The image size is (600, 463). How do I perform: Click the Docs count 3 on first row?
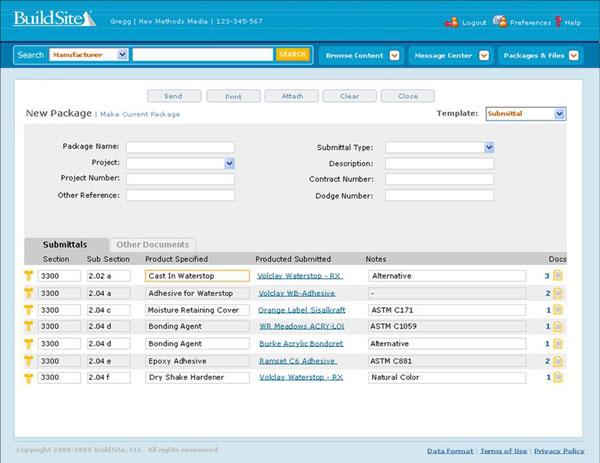(547, 276)
